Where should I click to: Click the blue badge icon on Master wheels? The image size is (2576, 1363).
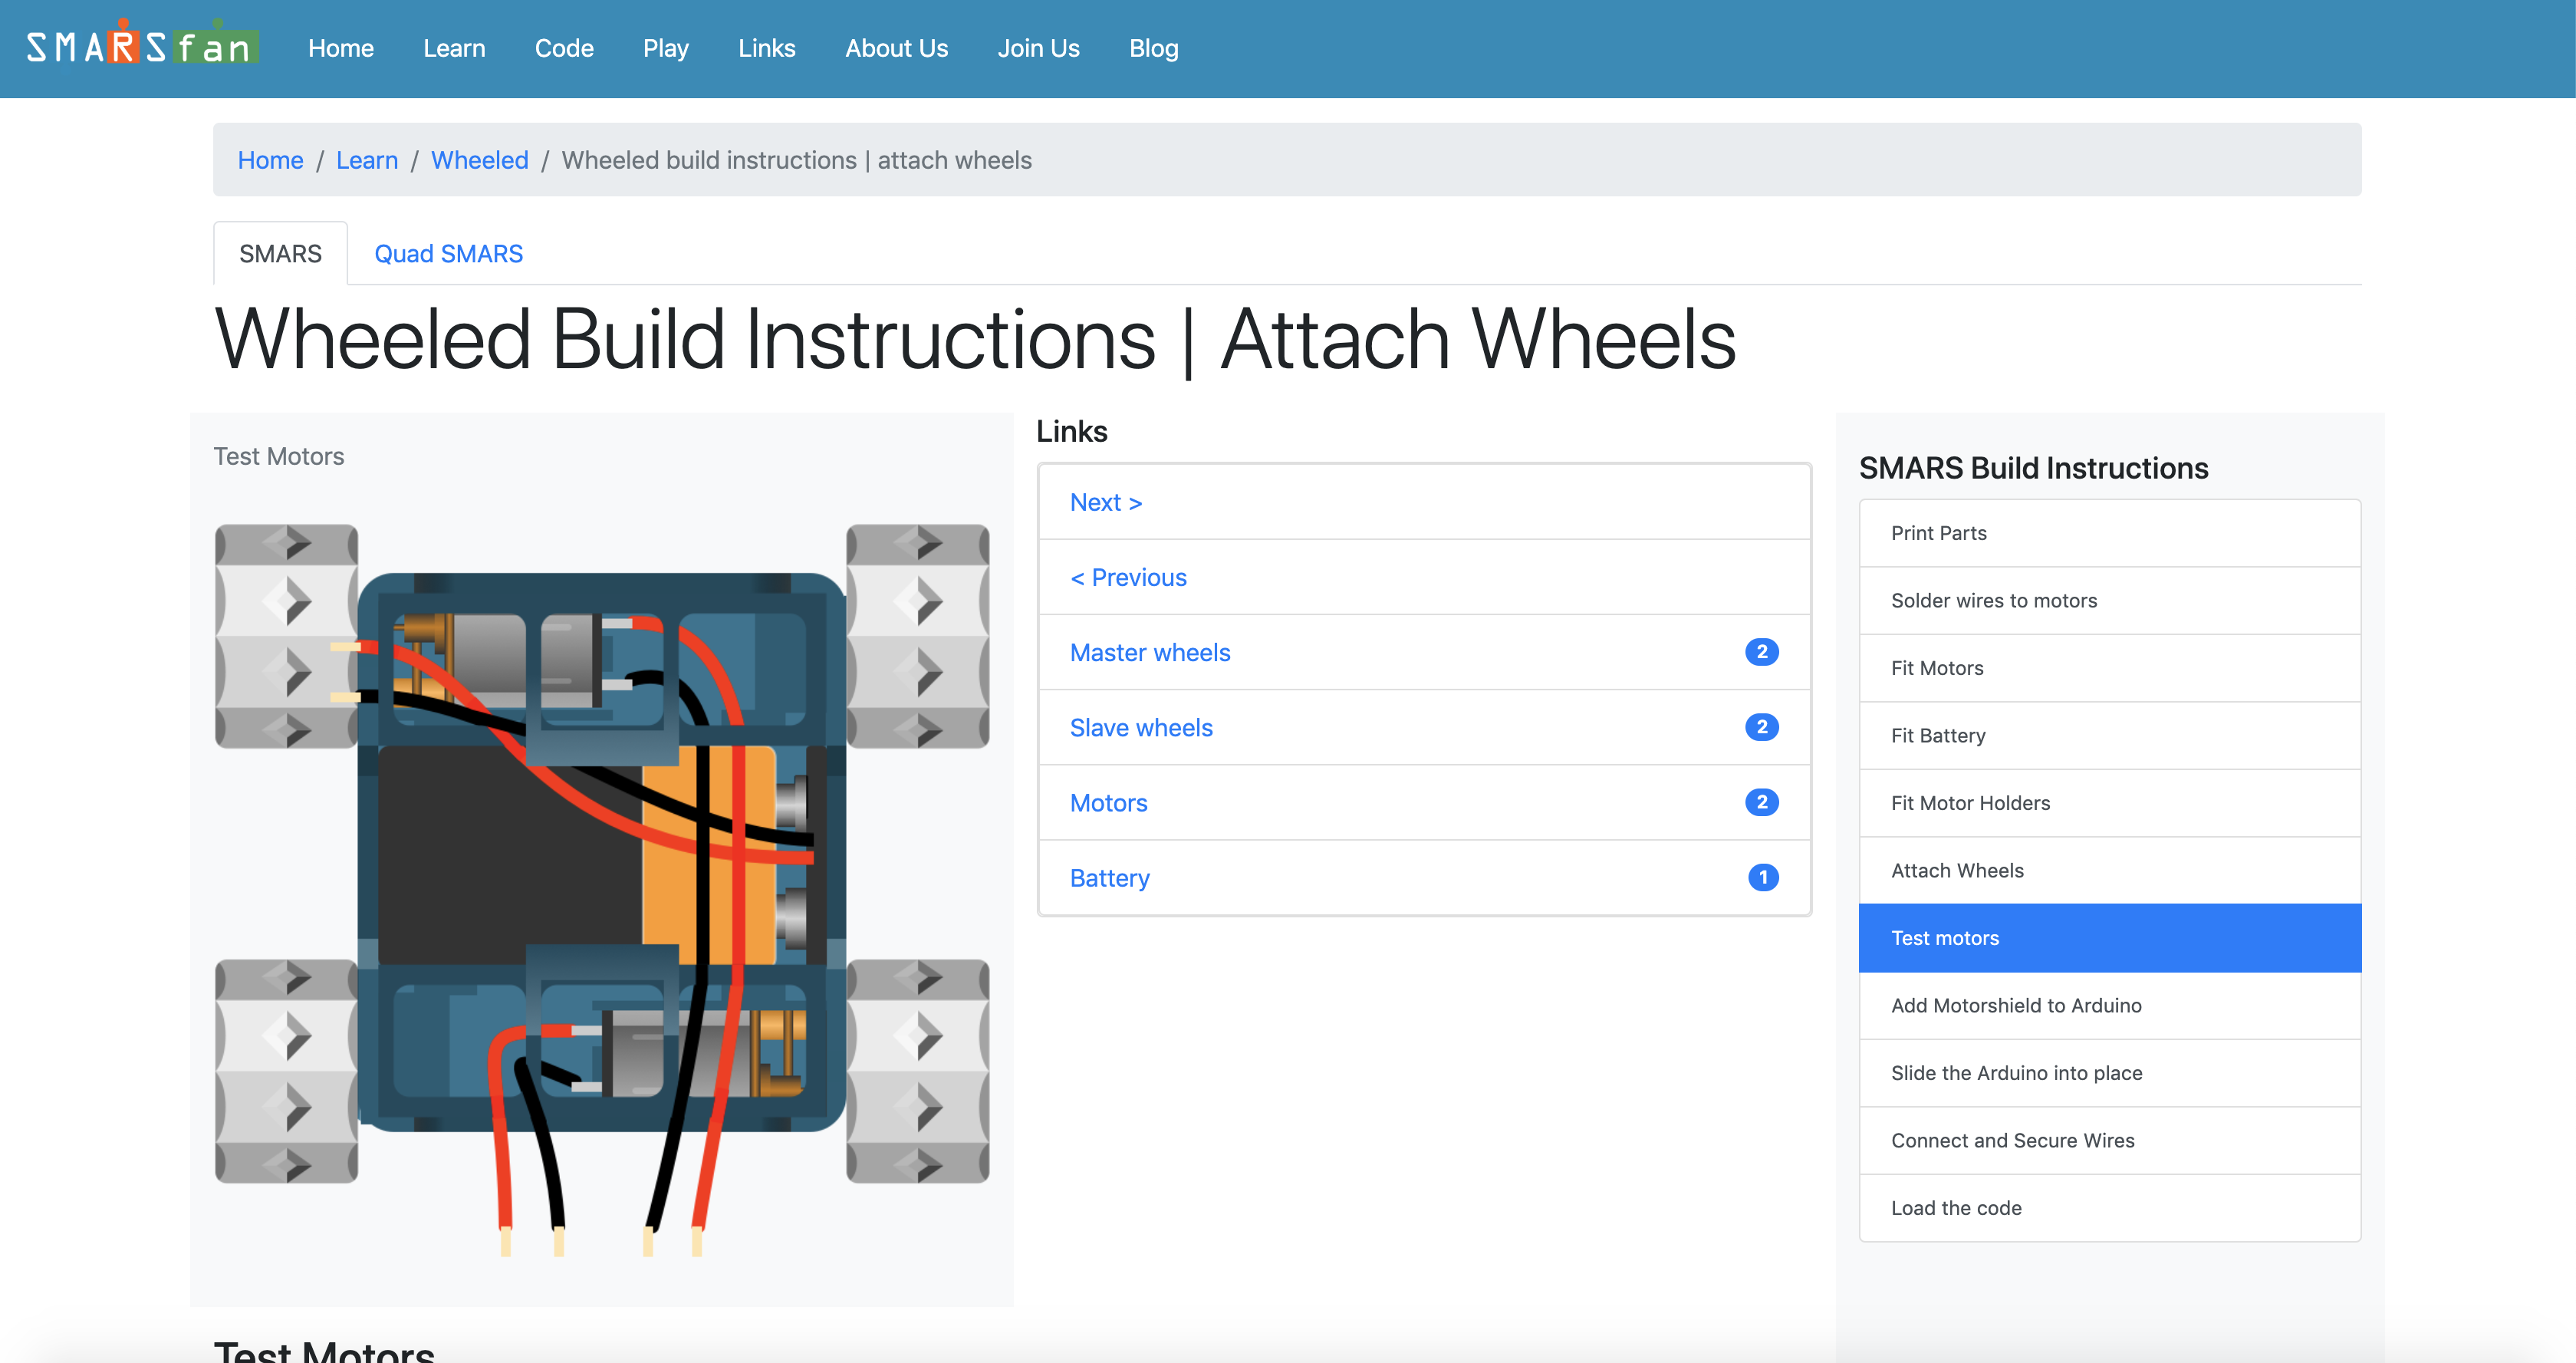(x=1763, y=651)
